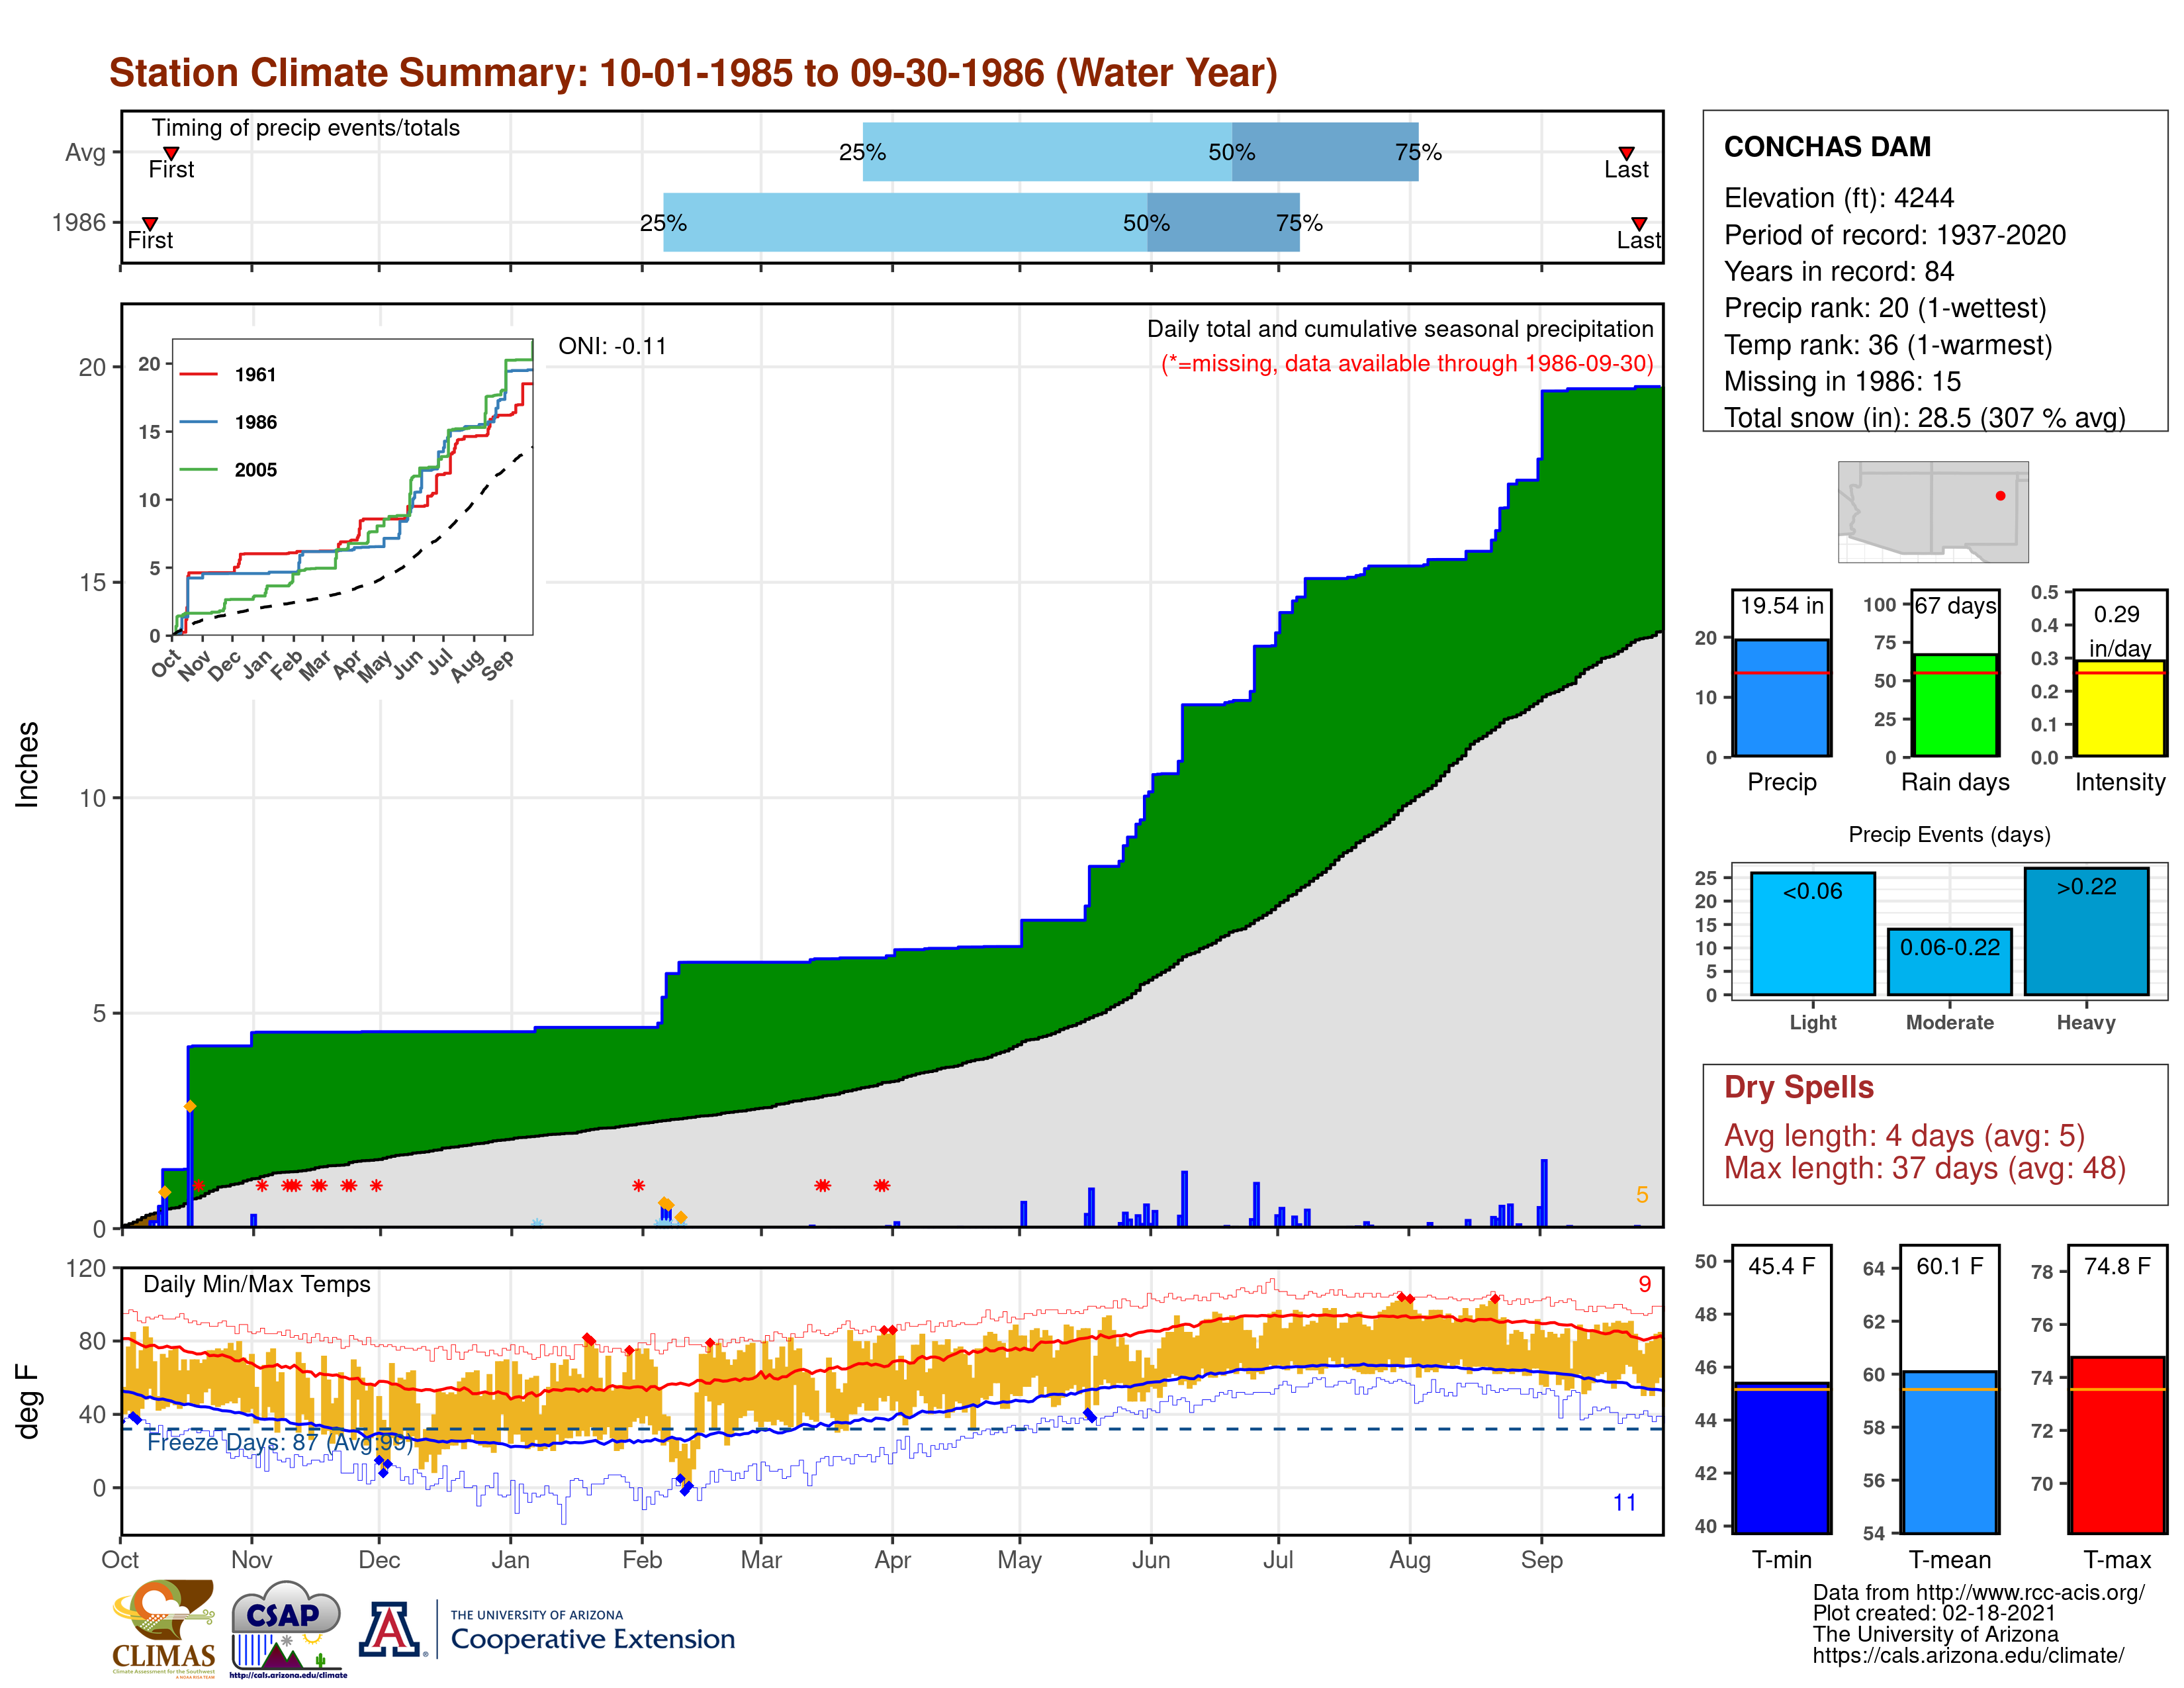Click the 'Jun' label on the bottom axis
2184x1688 pixels.
click(1151, 1560)
